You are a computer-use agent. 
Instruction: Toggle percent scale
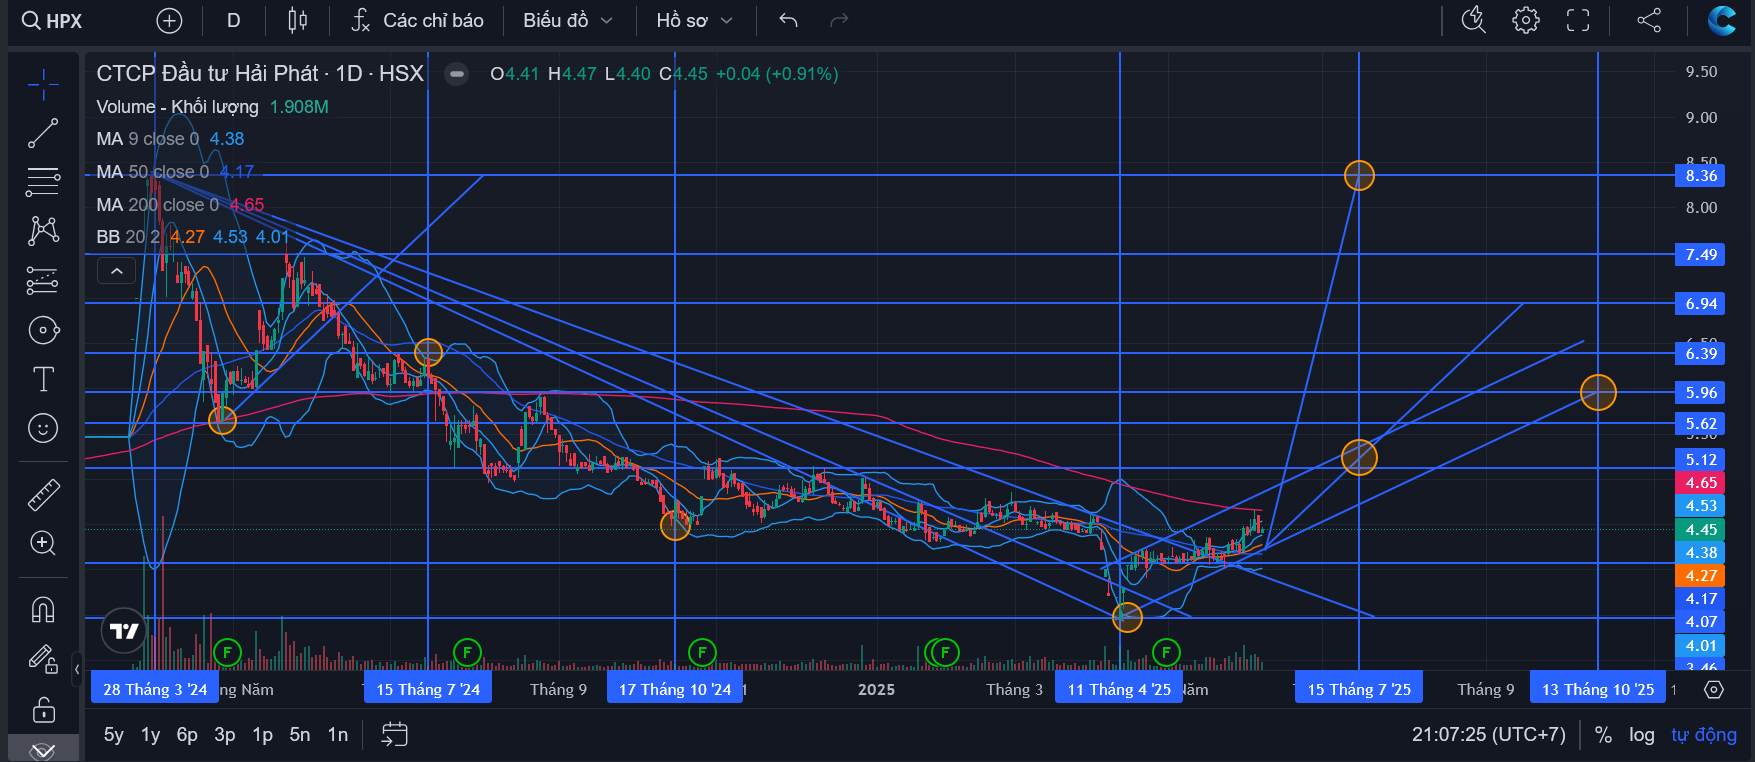pyautogui.click(x=1603, y=735)
